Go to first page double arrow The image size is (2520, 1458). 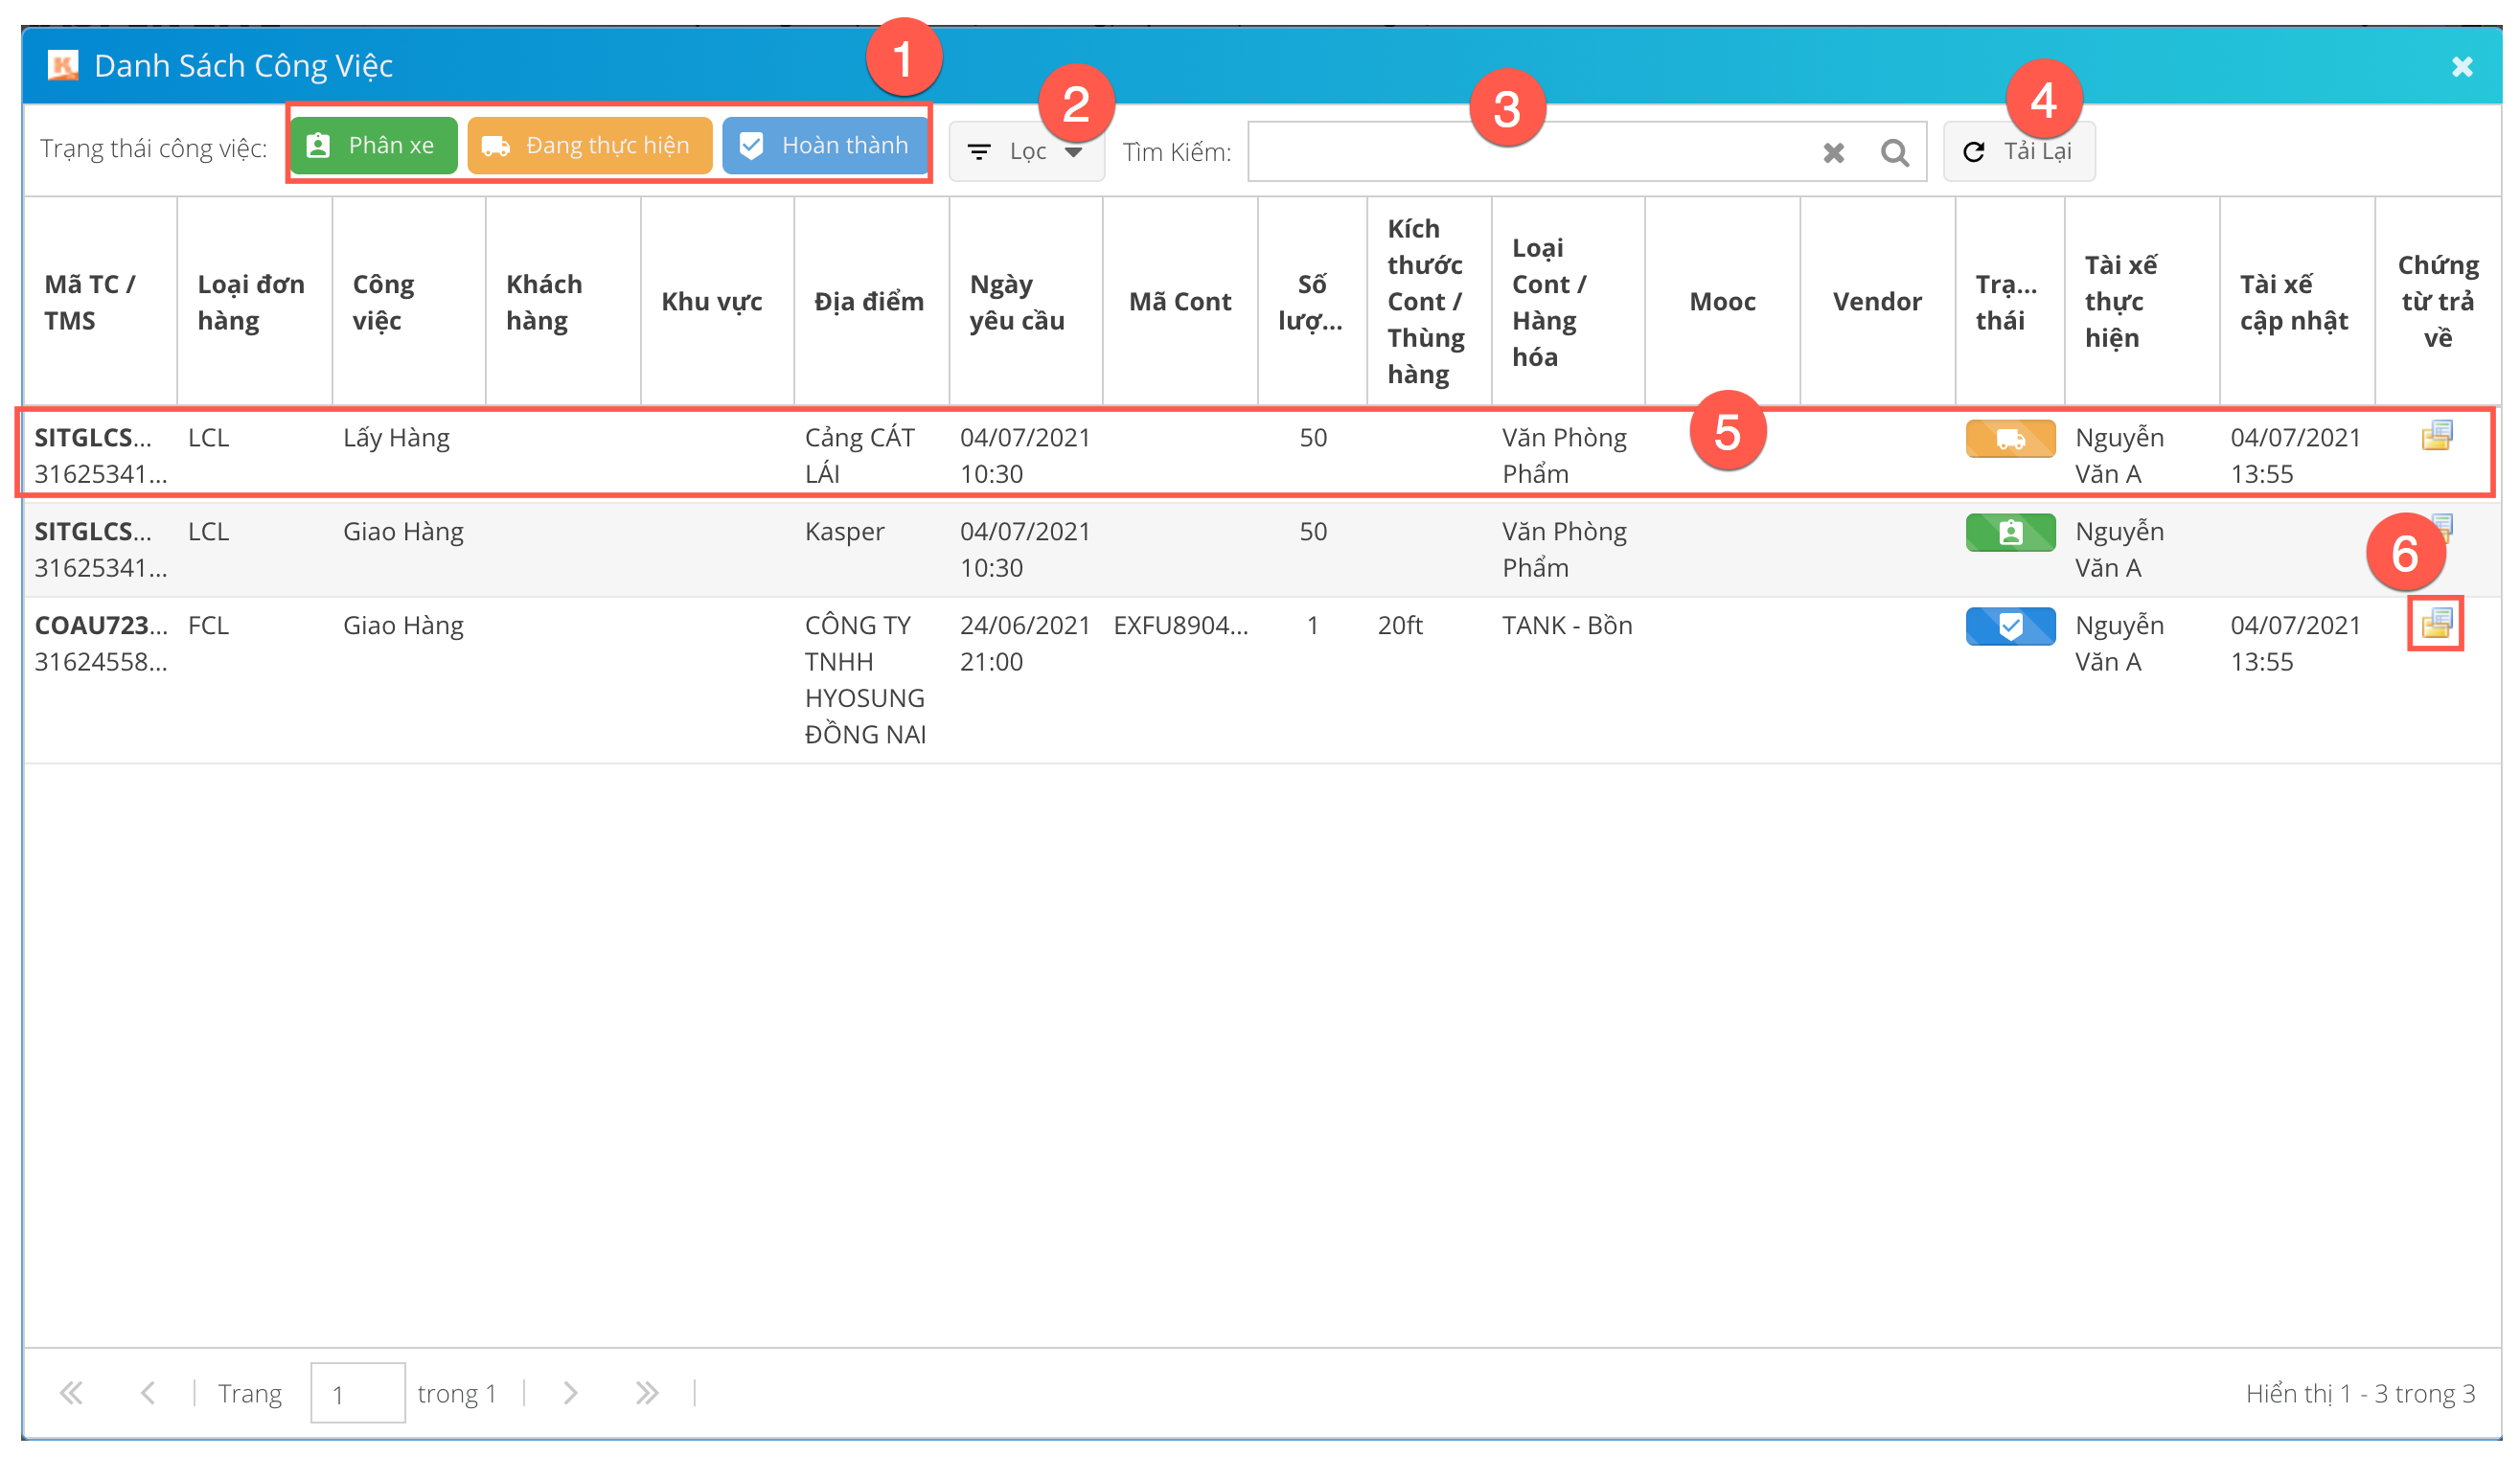point(71,1392)
